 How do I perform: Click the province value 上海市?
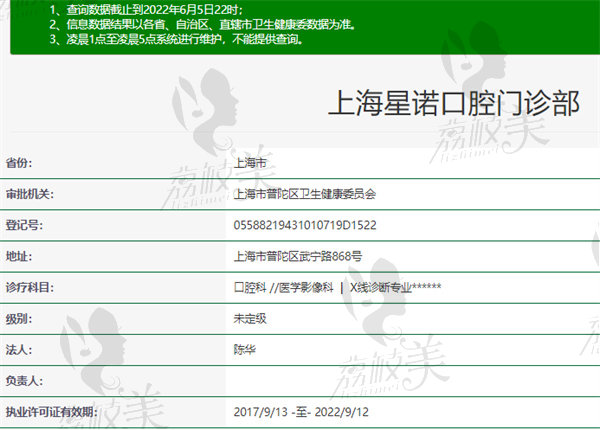click(250, 163)
